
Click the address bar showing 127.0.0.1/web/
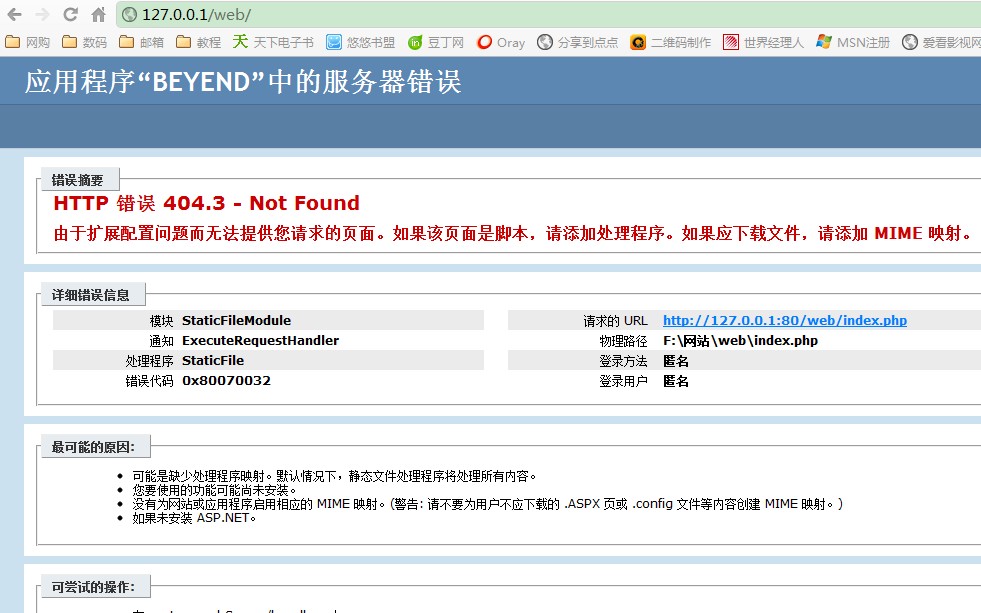click(x=548, y=14)
